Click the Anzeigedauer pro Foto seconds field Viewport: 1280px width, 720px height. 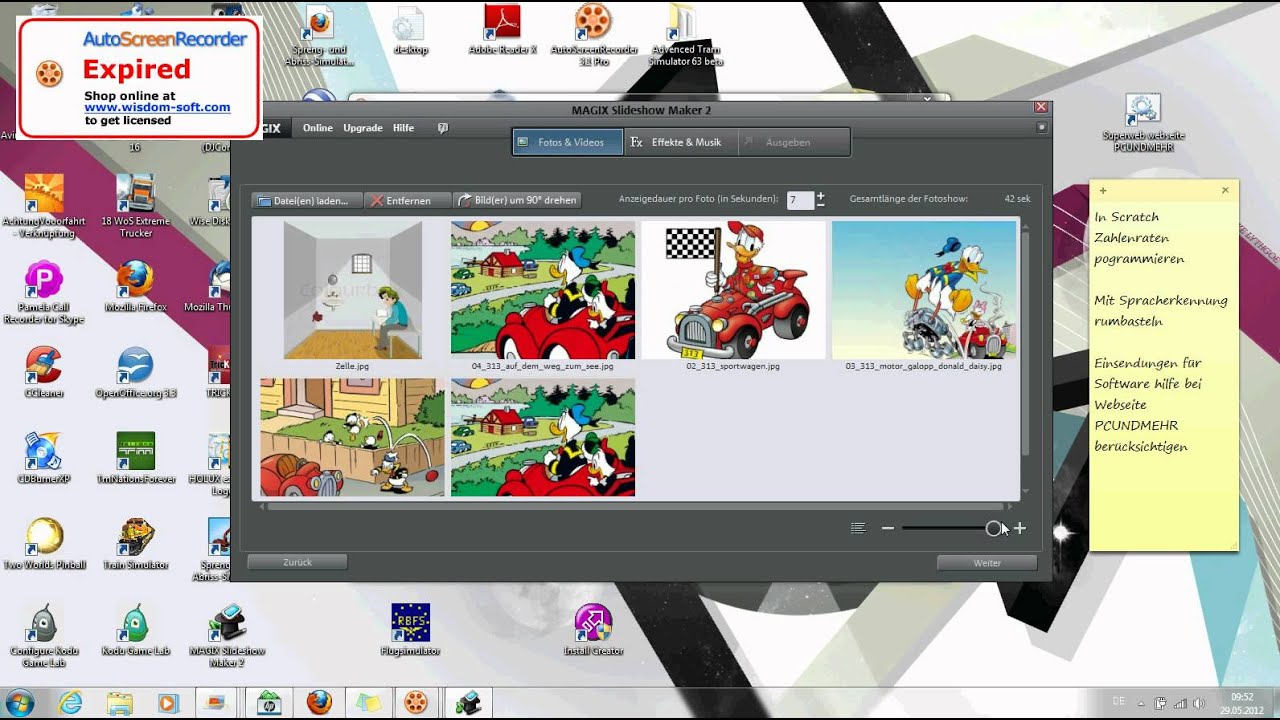tap(799, 200)
